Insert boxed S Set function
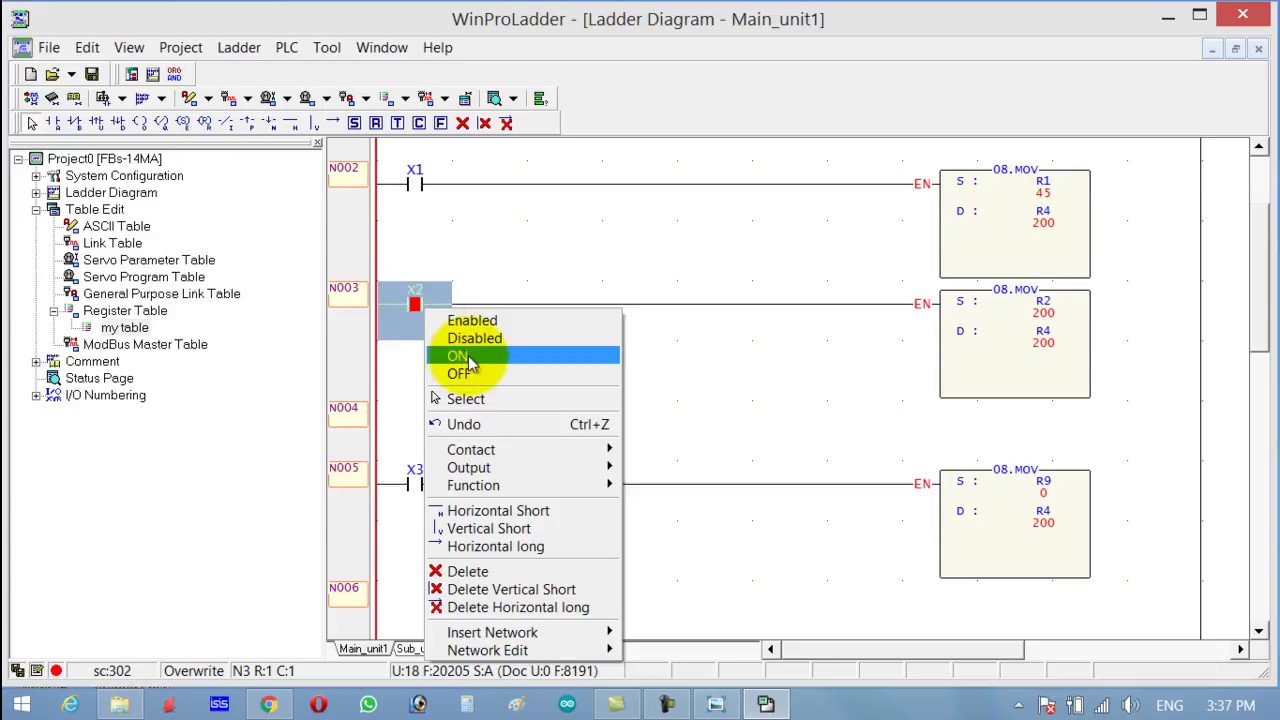The height and width of the screenshot is (720, 1280). (x=354, y=123)
